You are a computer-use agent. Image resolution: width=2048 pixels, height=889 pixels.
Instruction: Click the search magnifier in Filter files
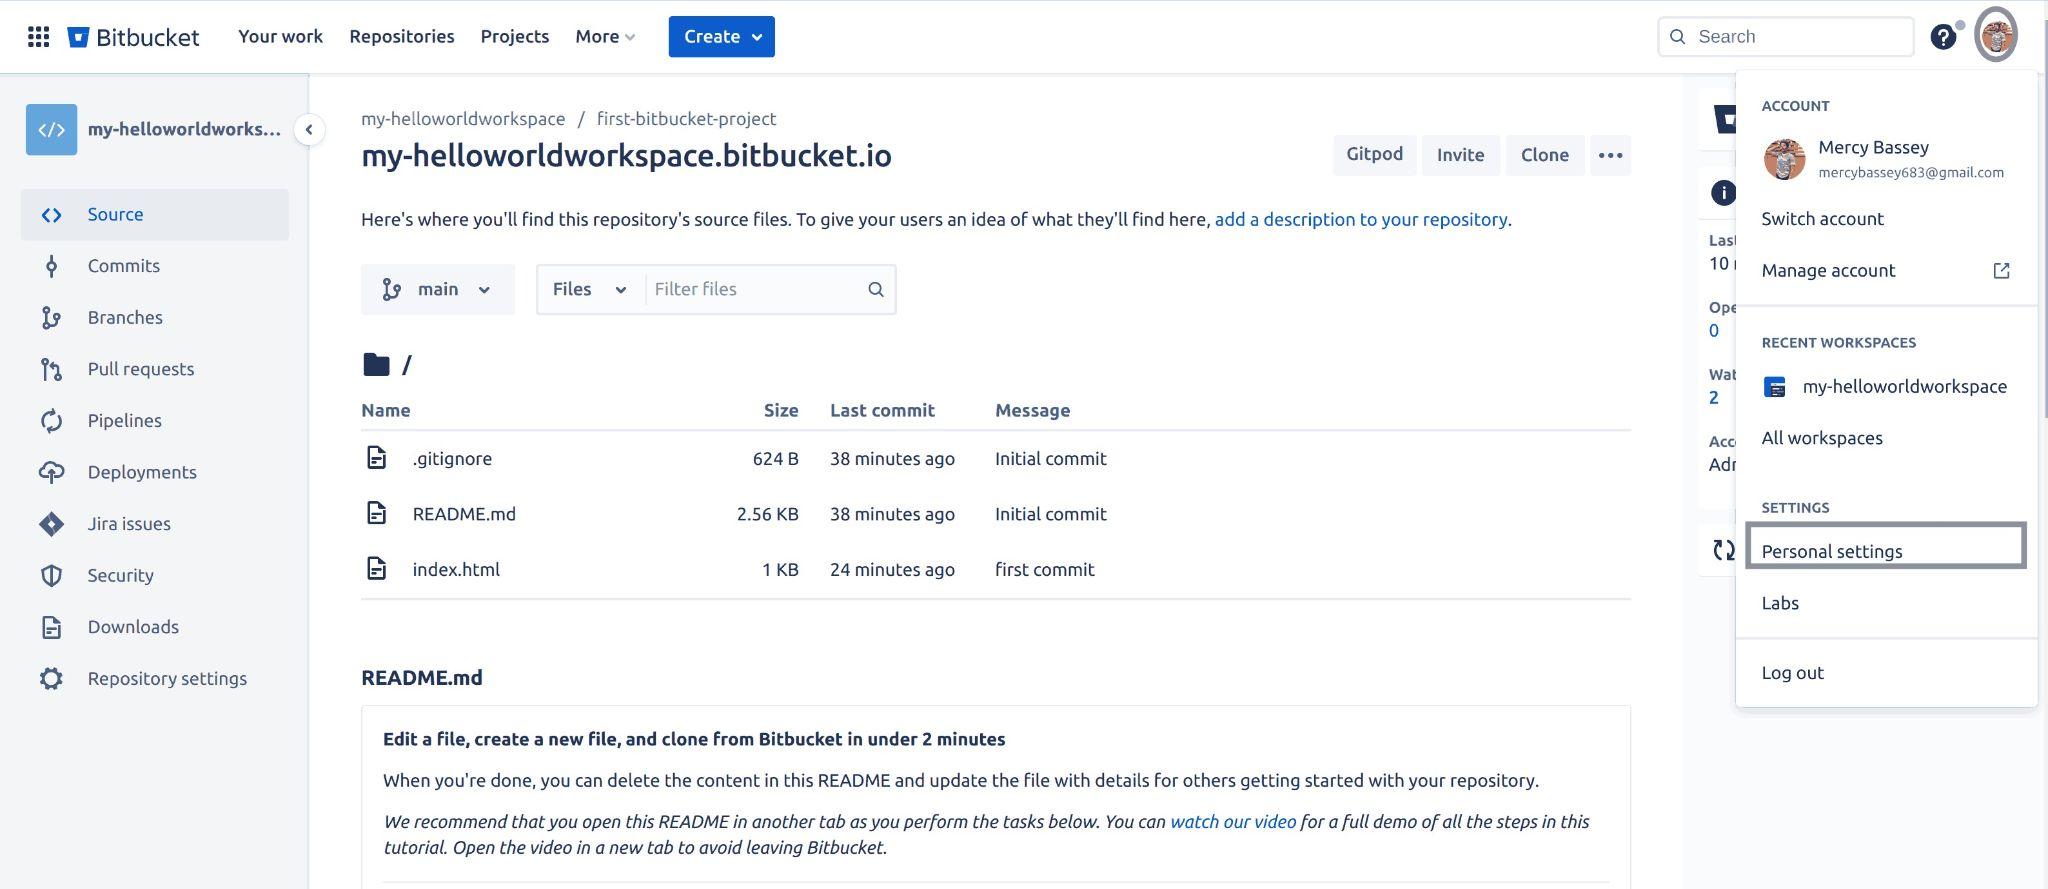click(x=876, y=290)
